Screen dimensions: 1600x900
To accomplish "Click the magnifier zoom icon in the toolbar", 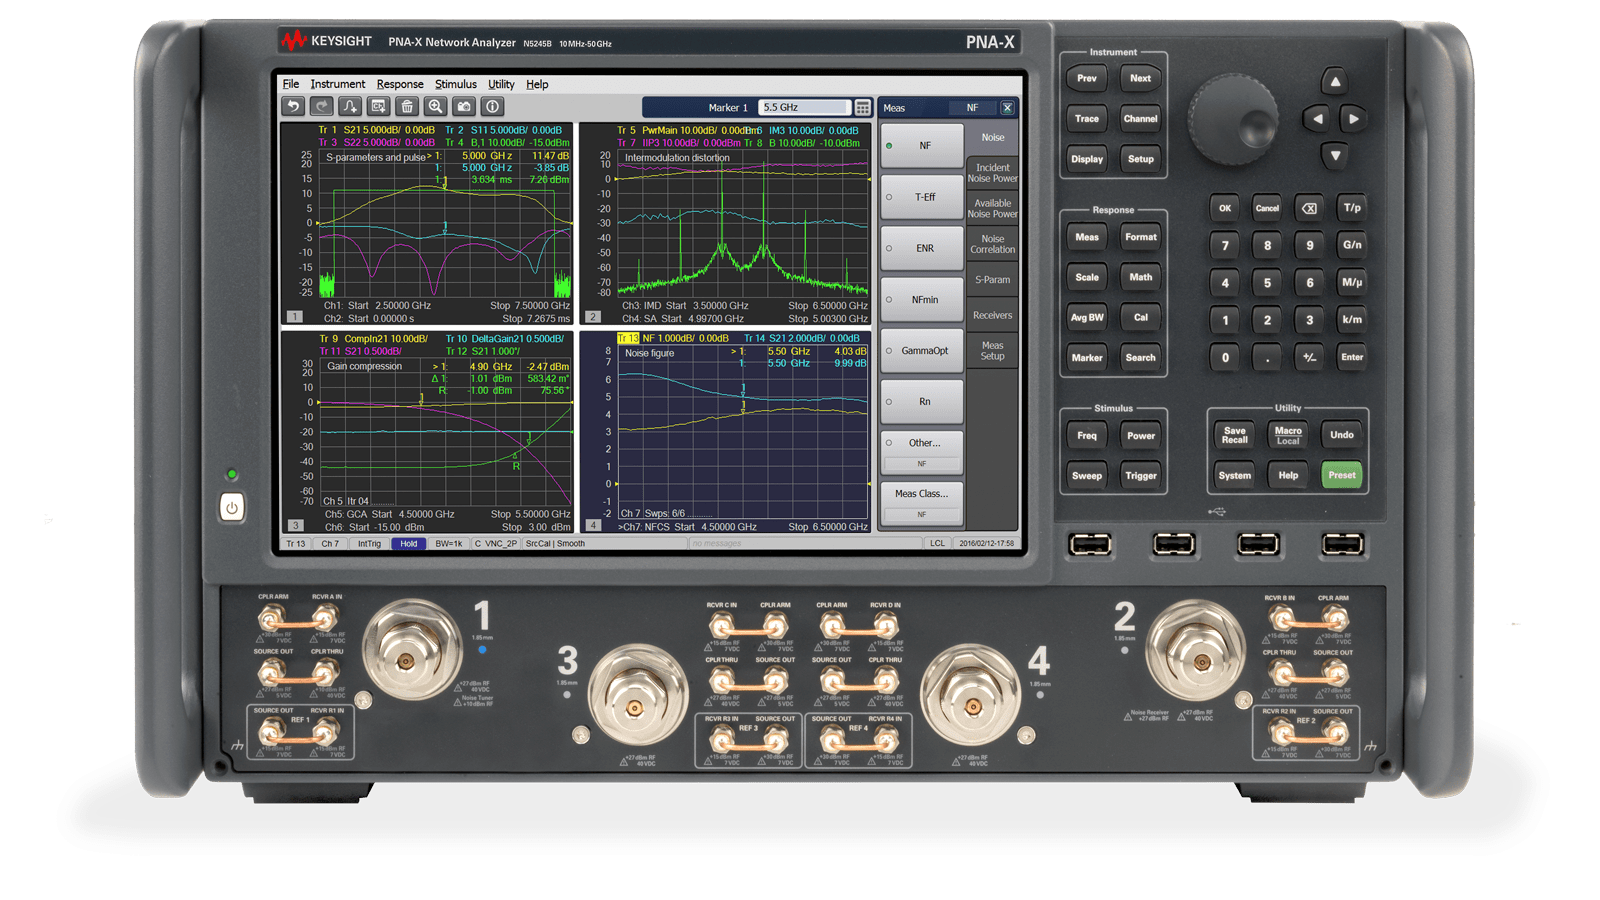I will click(435, 106).
